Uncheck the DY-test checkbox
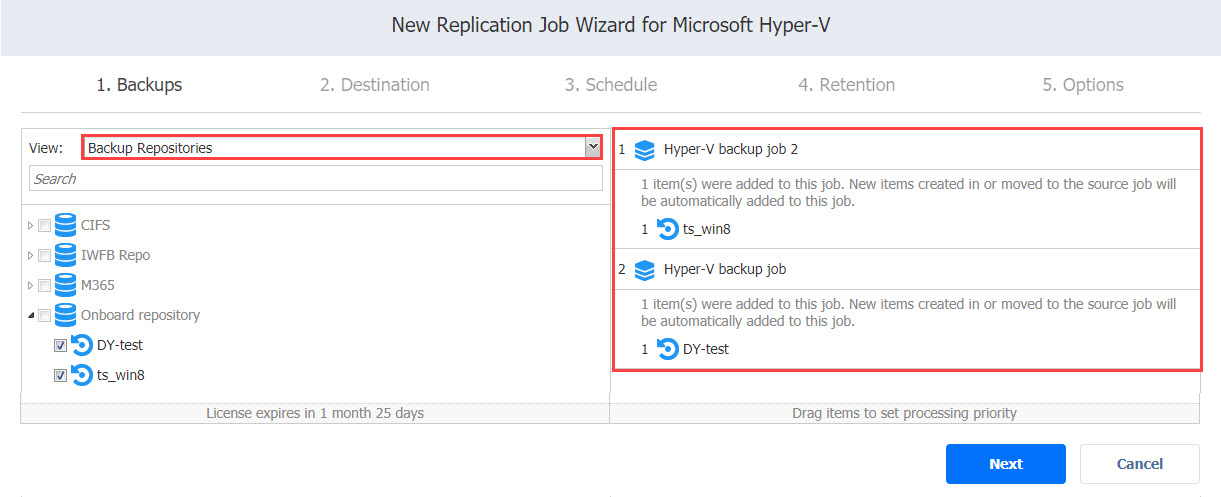Screen dimensions: 1221x497 [60, 346]
